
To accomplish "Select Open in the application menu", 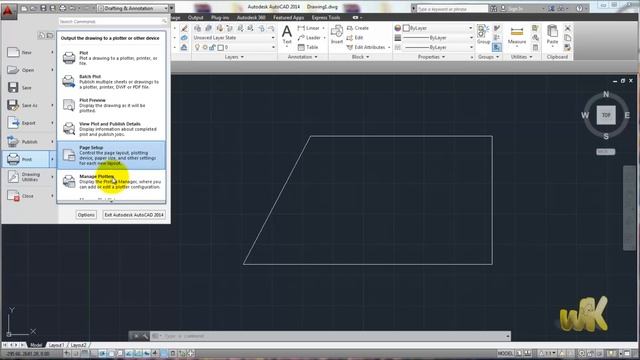I will pos(27,70).
